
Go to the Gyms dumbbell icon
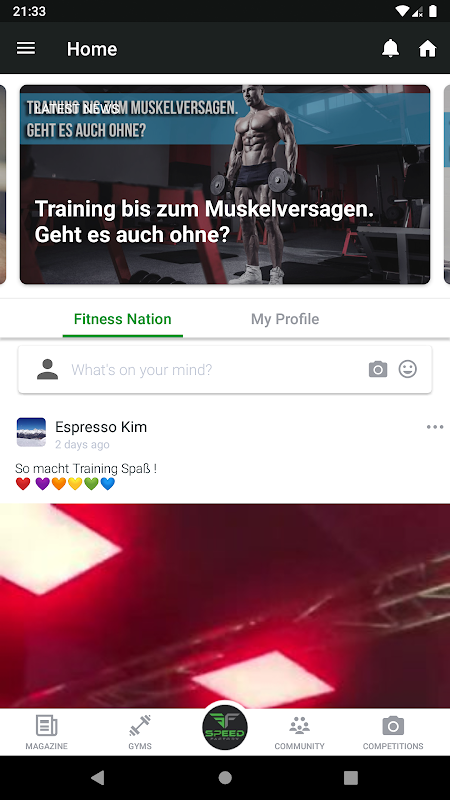tap(140, 732)
